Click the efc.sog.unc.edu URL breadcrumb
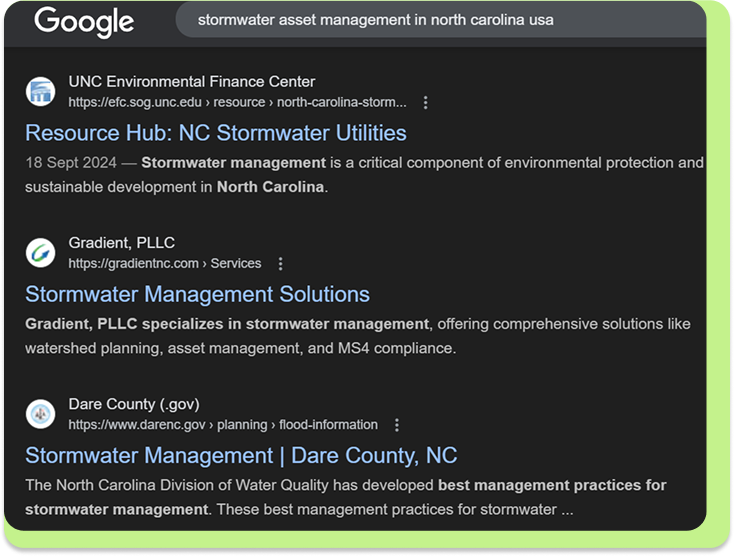Image resolution: width=734 pixels, height=556 pixels. click(237, 102)
